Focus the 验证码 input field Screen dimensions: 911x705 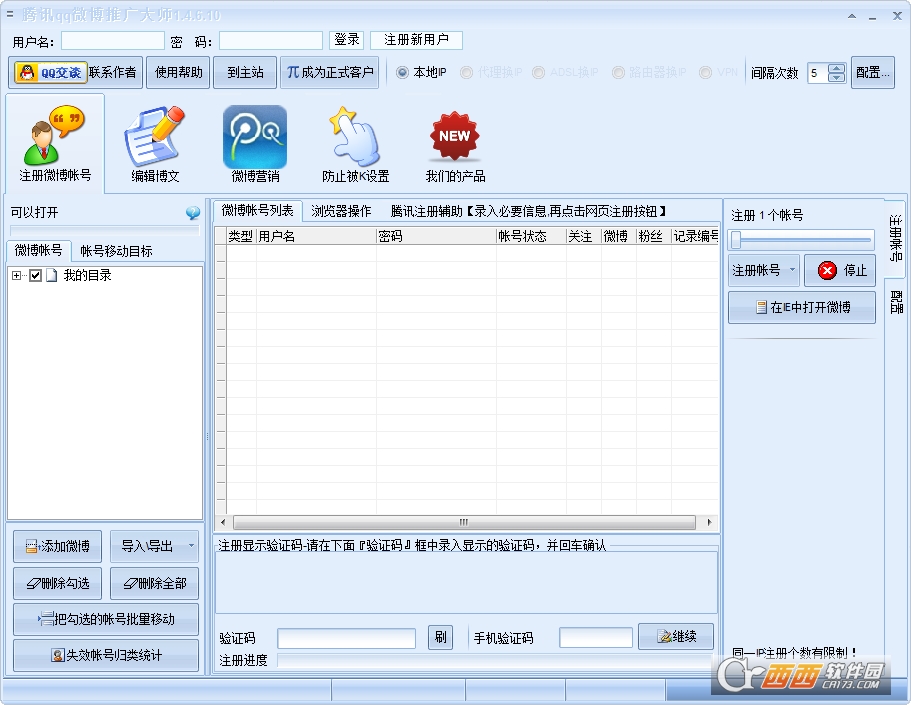[x=346, y=638]
